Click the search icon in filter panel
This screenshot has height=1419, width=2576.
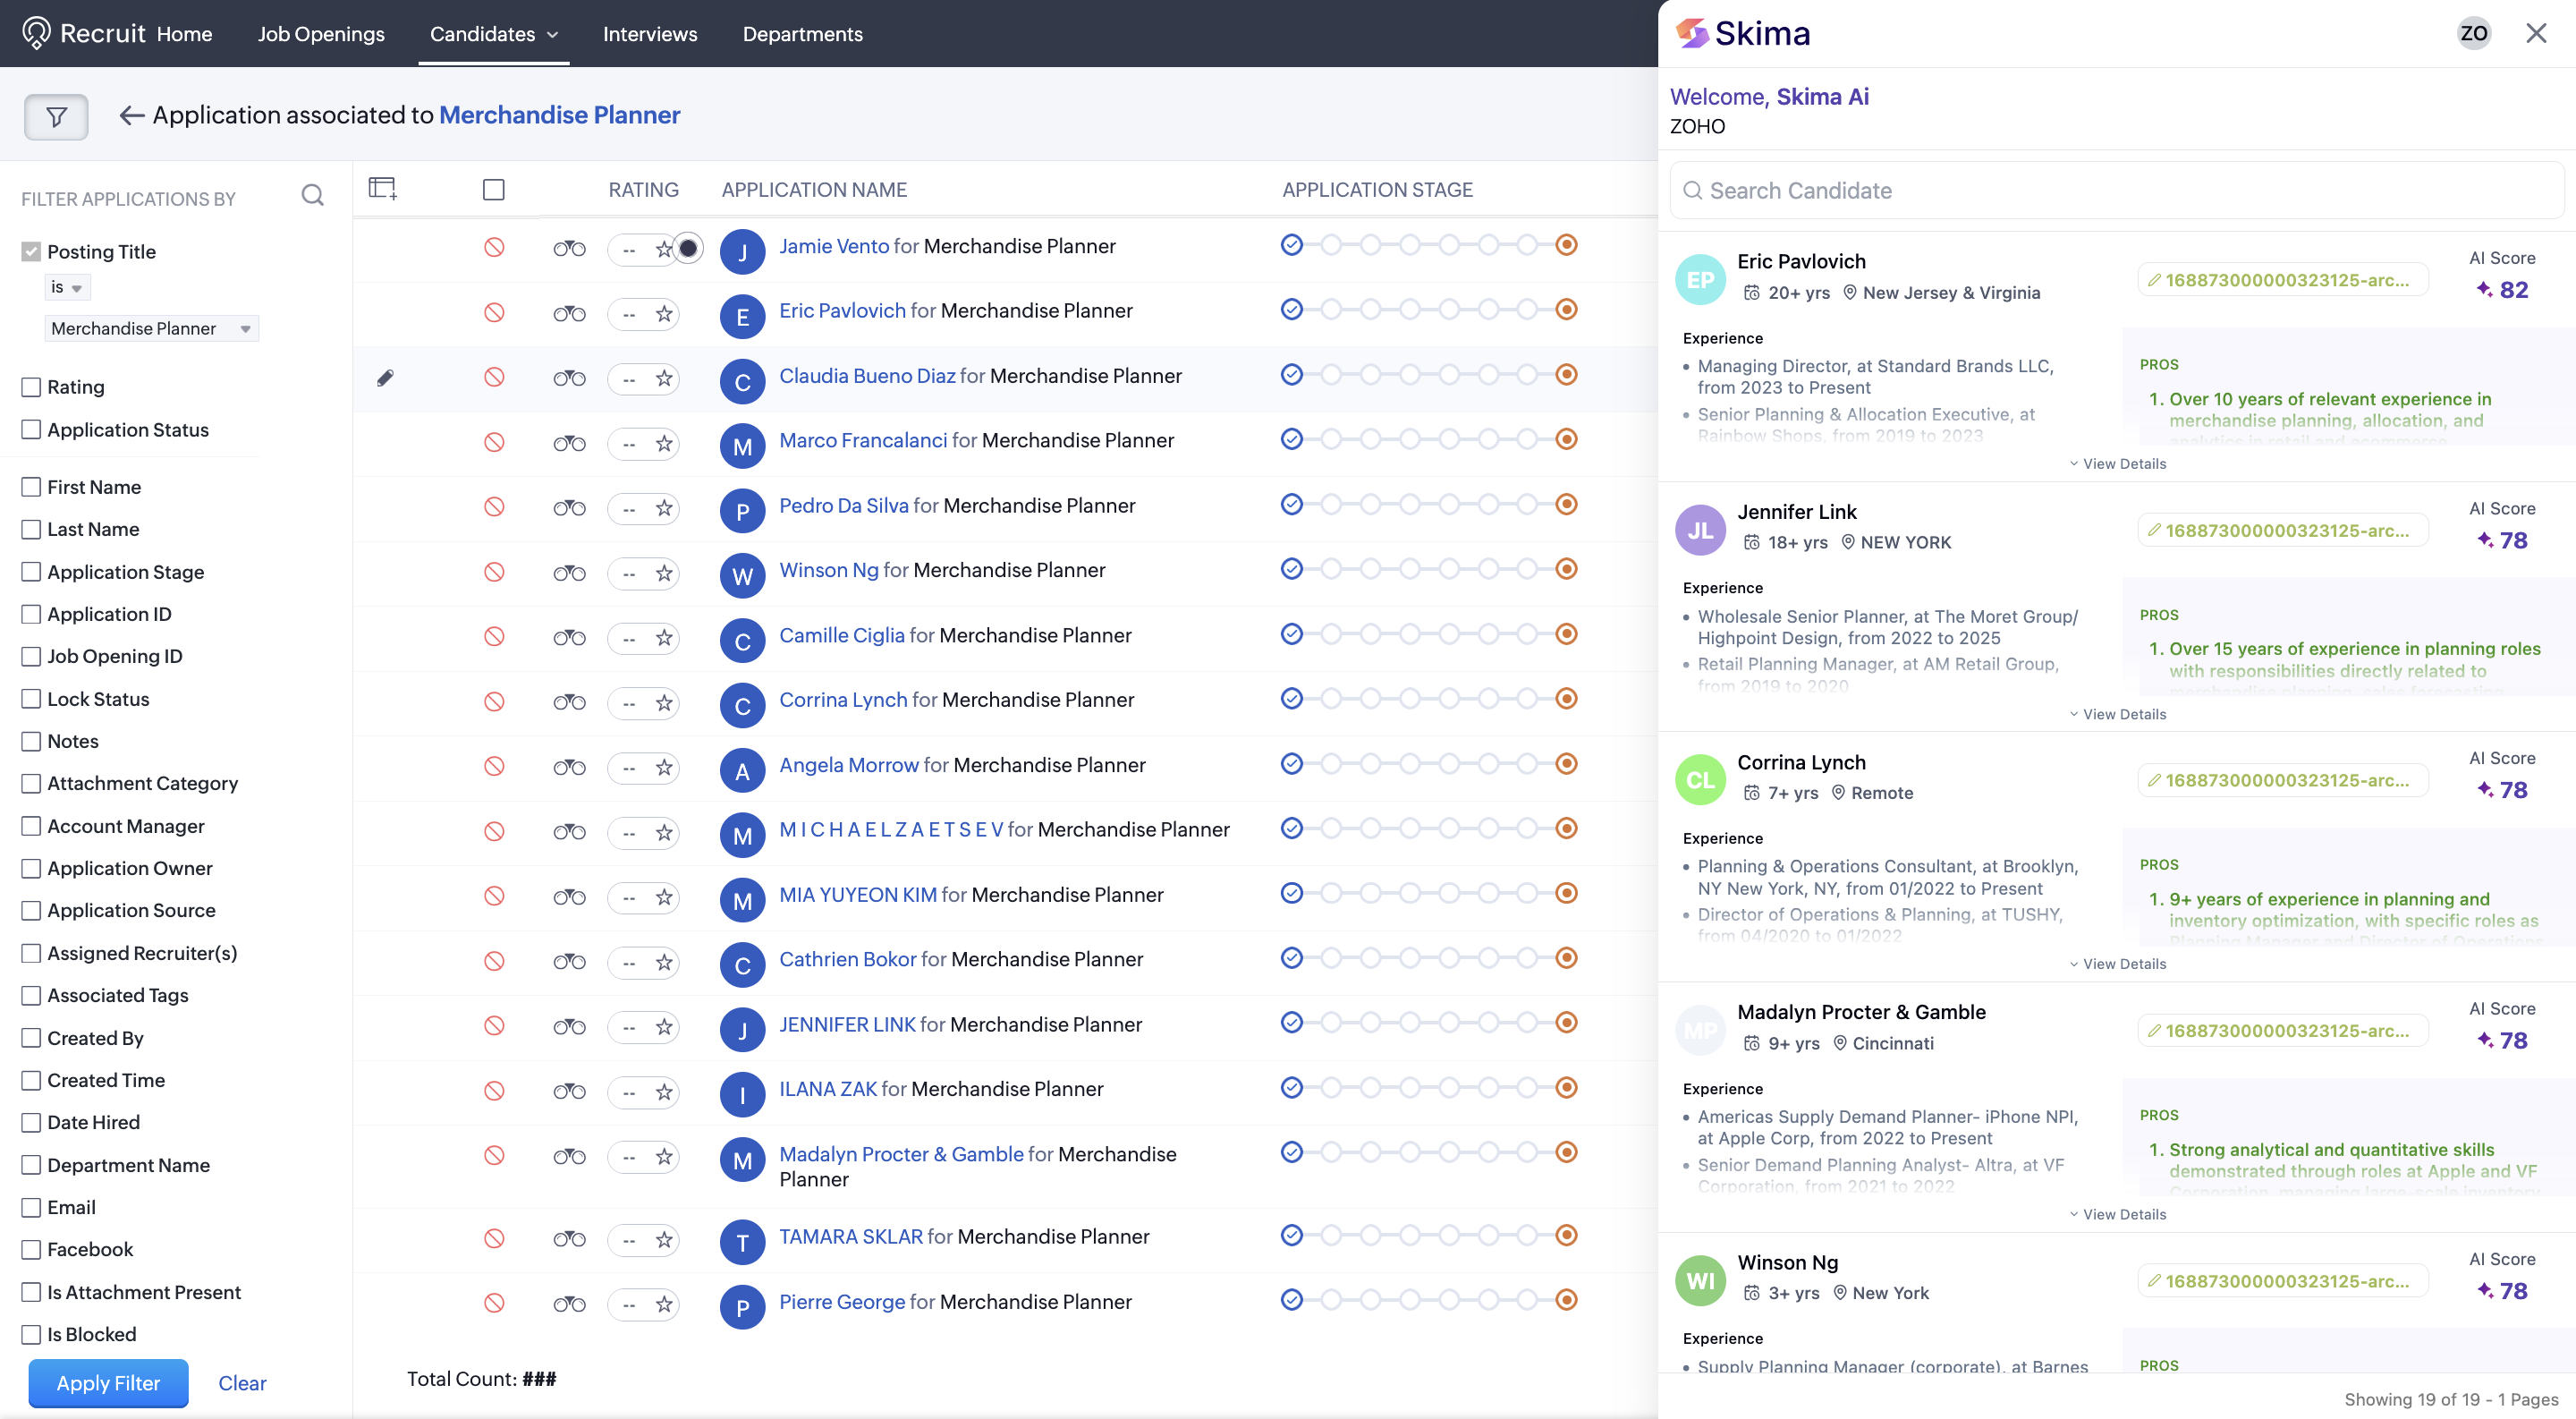pyautogui.click(x=313, y=195)
